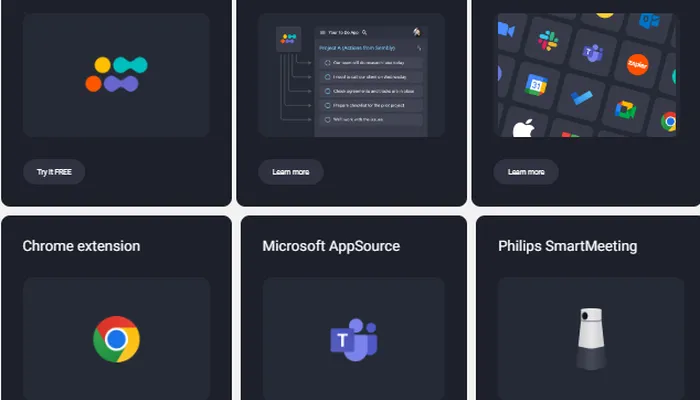Open the Chrome extension heading
Image resolution: width=700 pixels, height=400 pixels.
(x=81, y=246)
